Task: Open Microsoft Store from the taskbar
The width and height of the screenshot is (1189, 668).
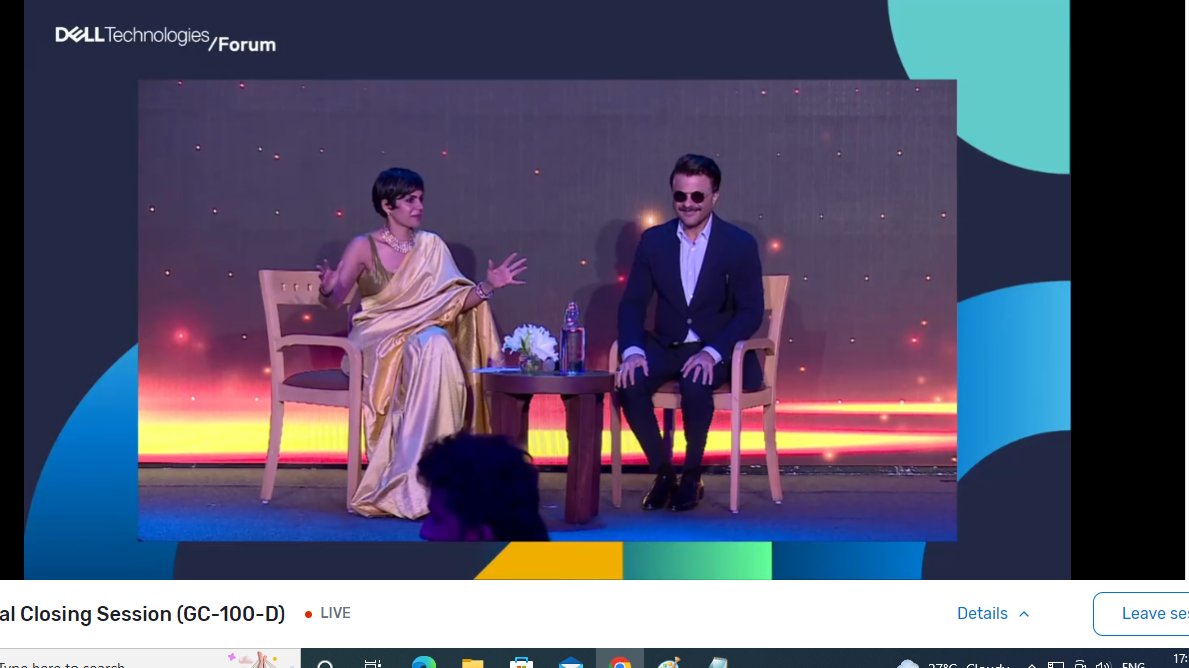Action: tap(521, 663)
